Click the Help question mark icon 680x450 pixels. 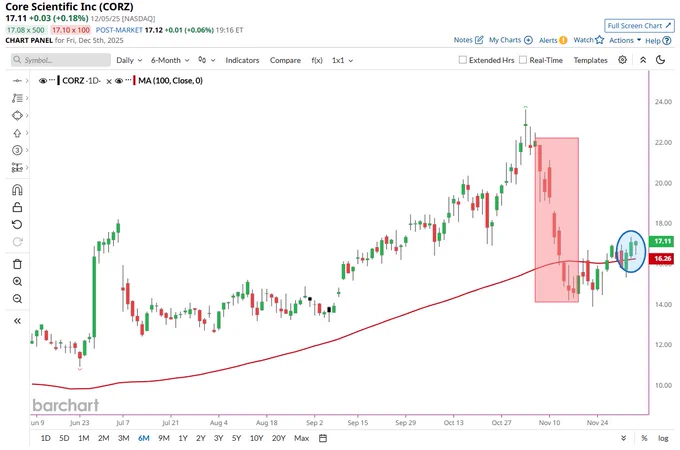(x=667, y=41)
